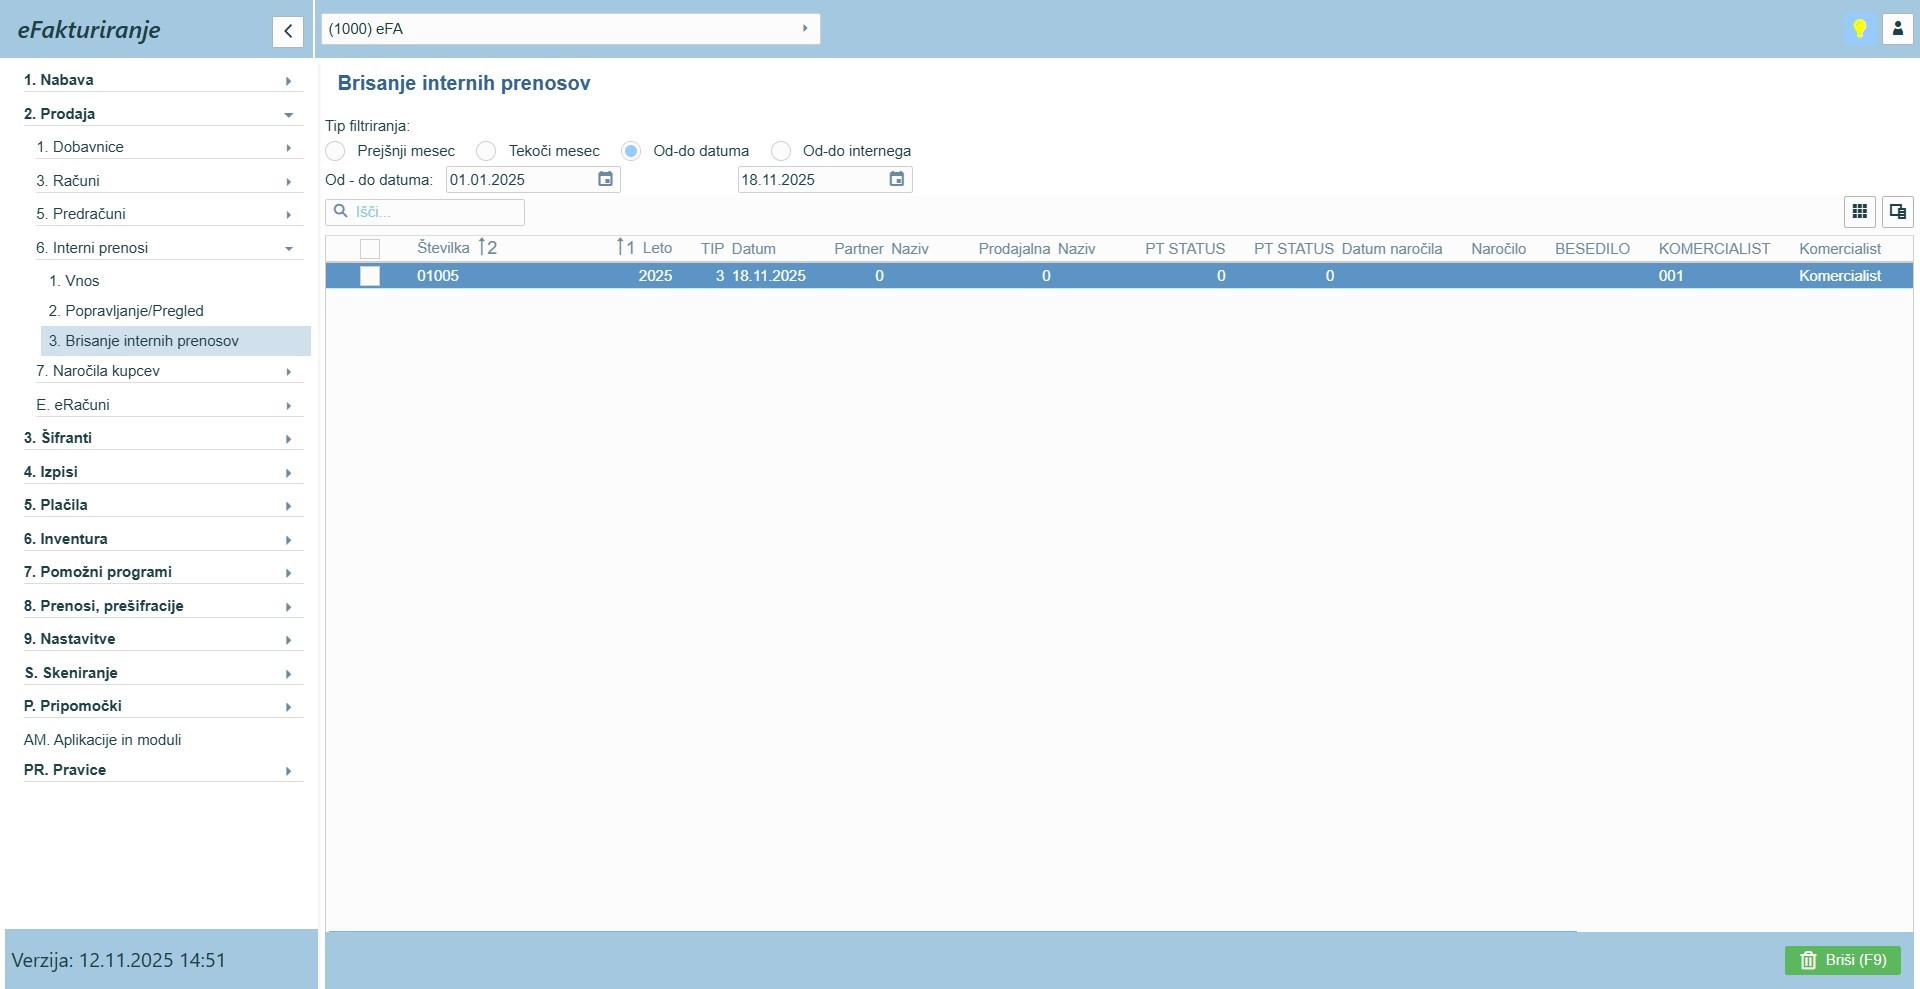Click the export table icon
Image resolution: width=1920 pixels, height=989 pixels.
click(1897, 212)
